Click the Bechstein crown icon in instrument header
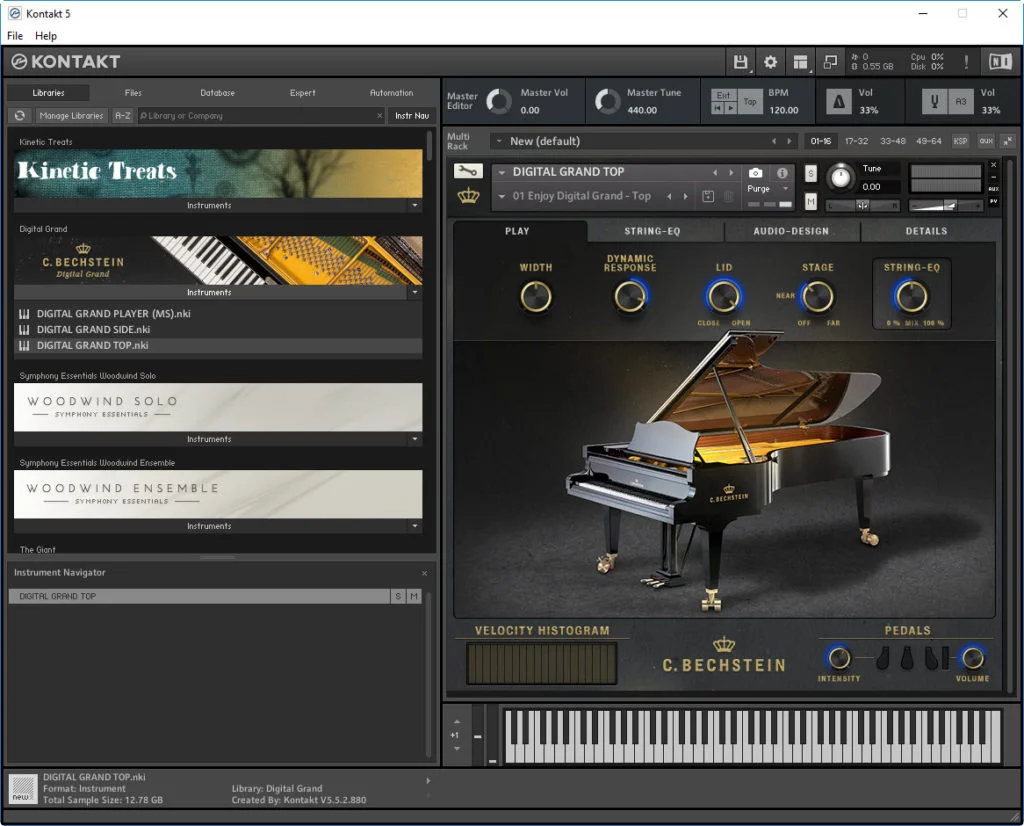 click(468, 195)
